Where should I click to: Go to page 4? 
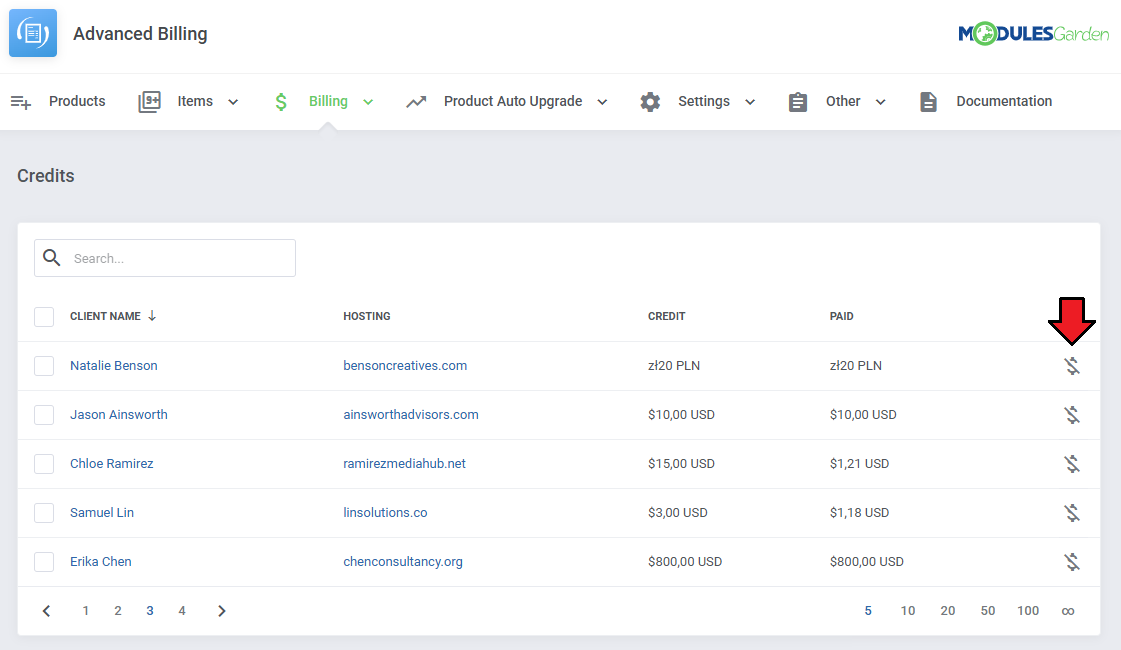click(182, 611)
